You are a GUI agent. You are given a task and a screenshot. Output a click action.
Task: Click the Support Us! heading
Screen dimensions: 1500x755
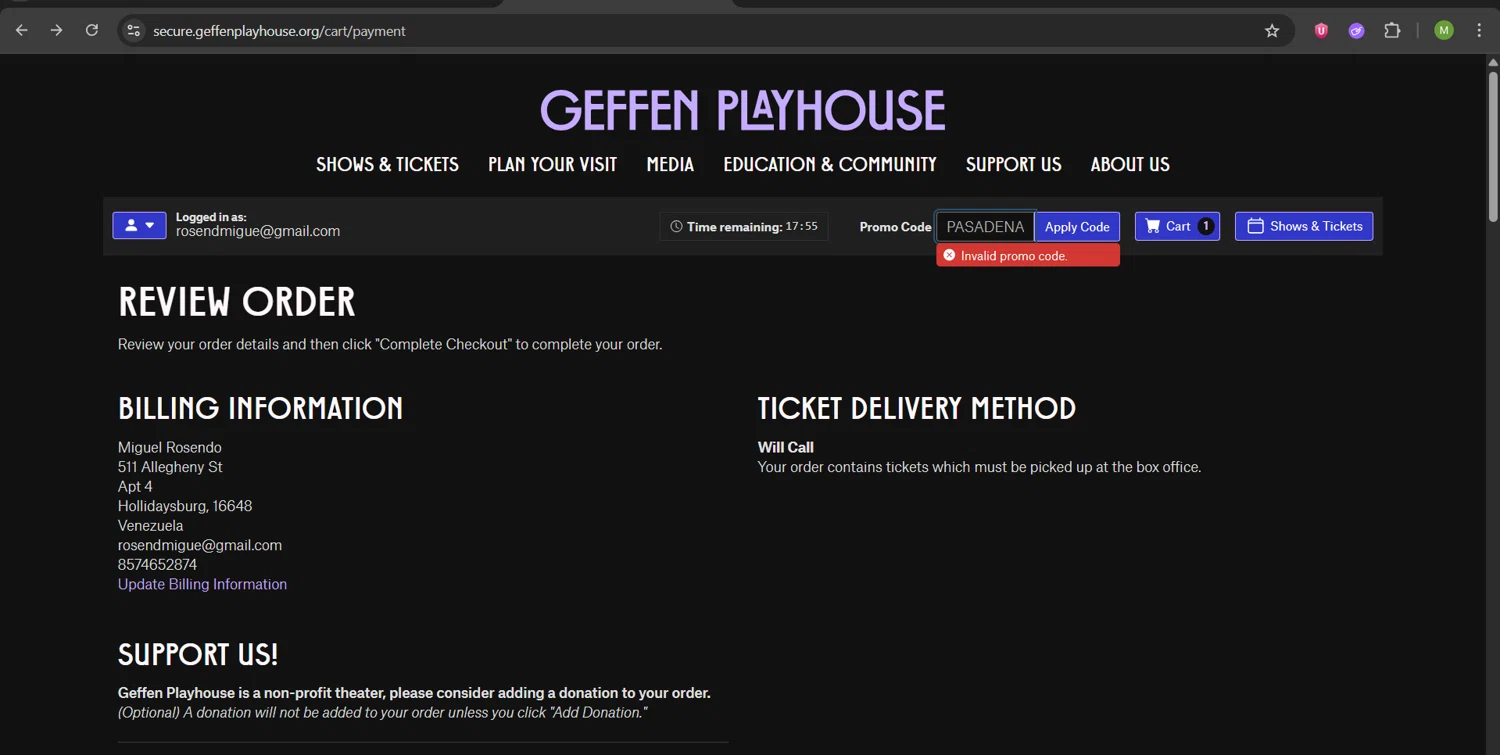(198, 654)
